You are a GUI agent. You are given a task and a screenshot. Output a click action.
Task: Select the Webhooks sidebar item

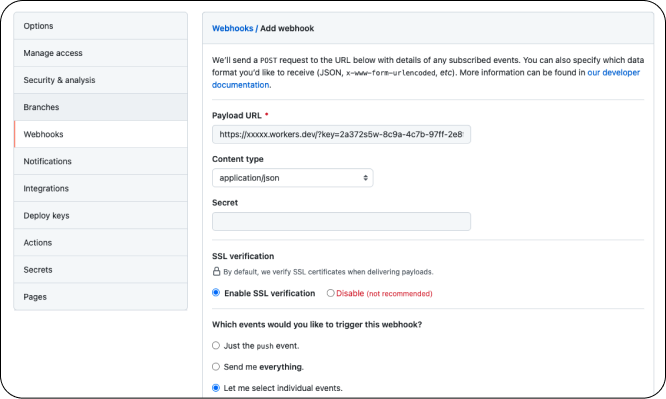[x=100, y=134]
